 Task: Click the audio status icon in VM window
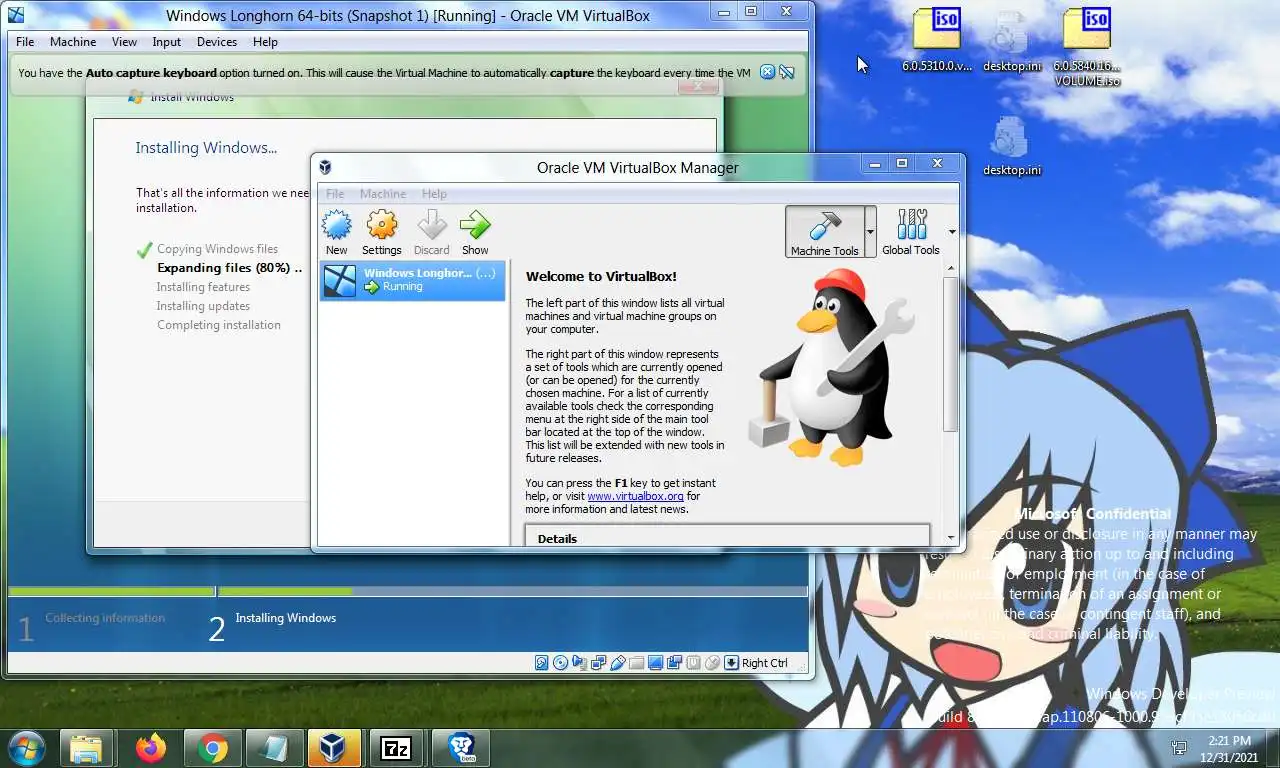coord(579,662)
